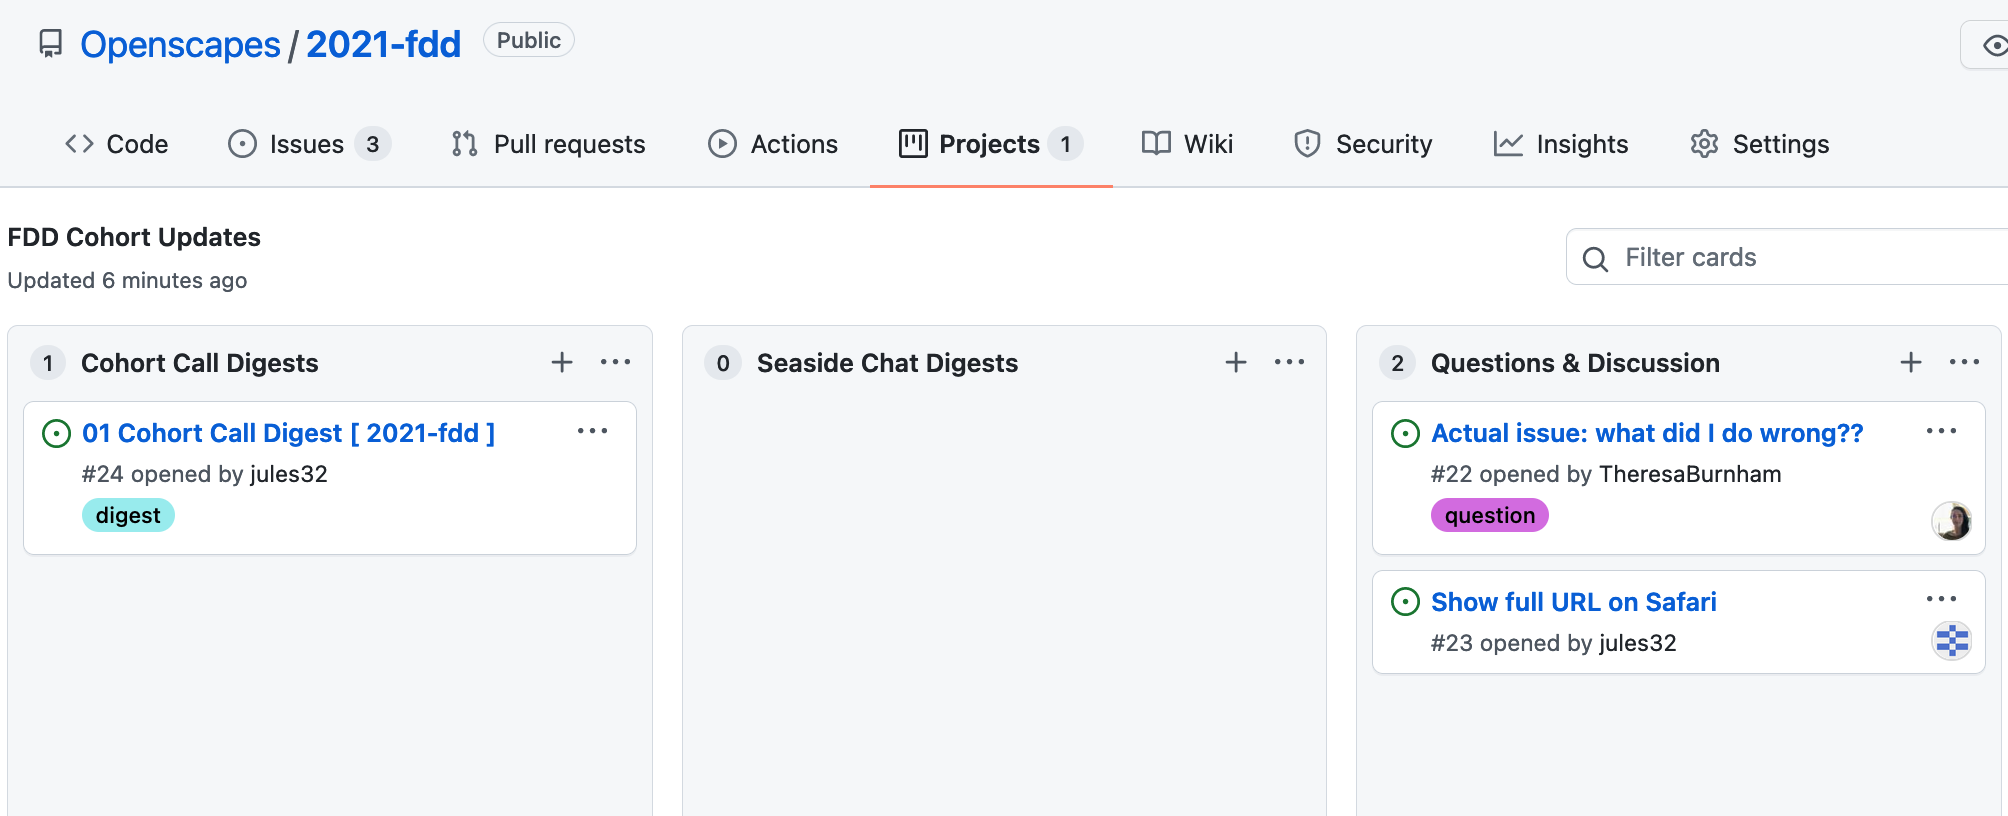Click the avatar on Show full URL card
This screenshot has height=816, width=2008.
pos(1953,640)
